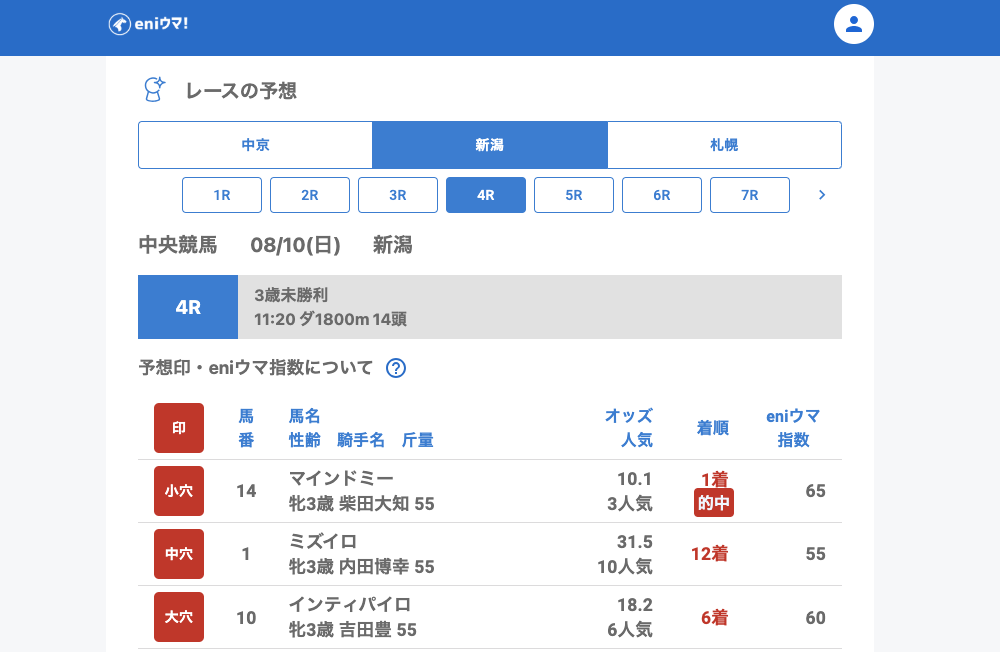
Task: Select the 新潟 racecourse tab
Action: pyautogui.click(x=489, y=145)
